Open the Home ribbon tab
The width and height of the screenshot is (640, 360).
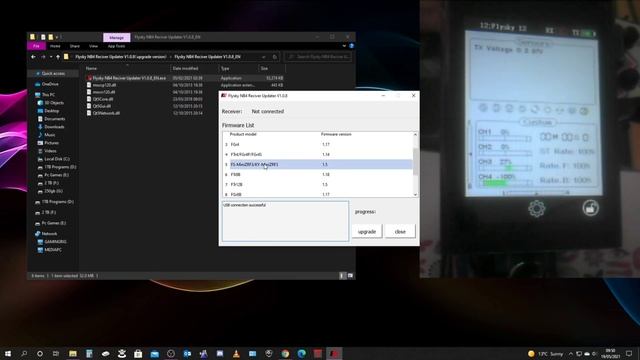(x=55, y=46)
